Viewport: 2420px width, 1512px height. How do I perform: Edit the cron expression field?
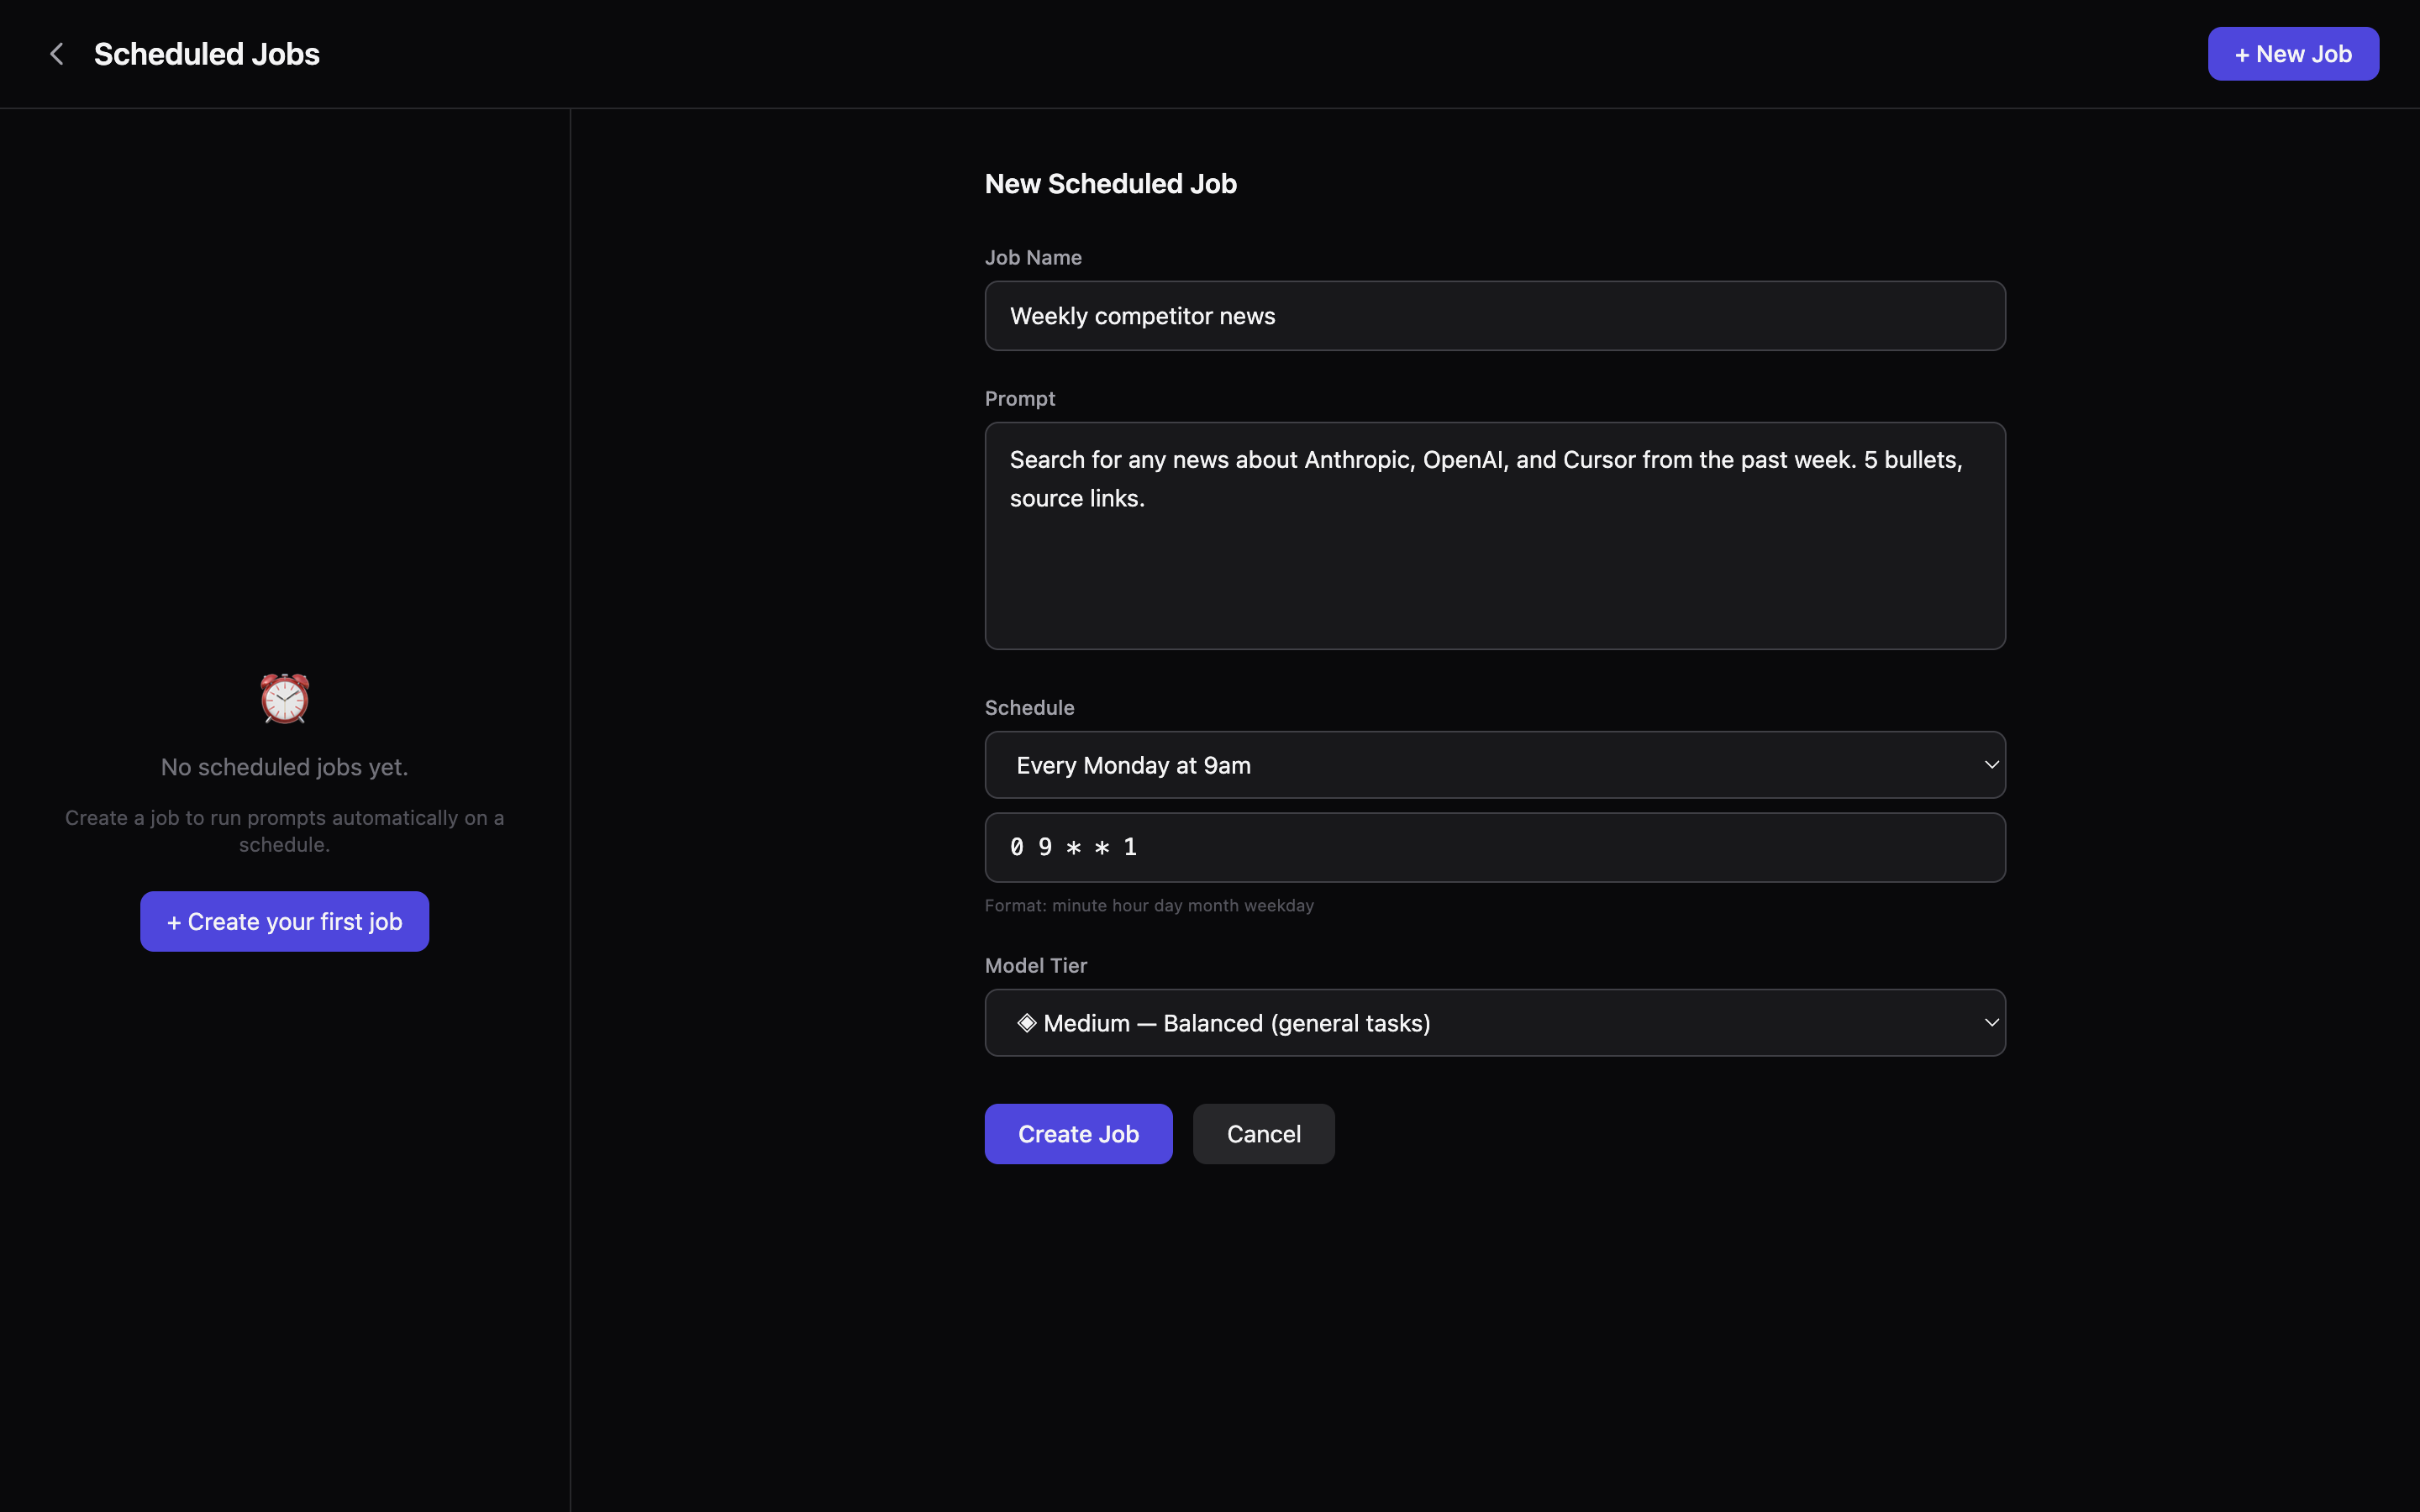click(x=1494, y=847)
